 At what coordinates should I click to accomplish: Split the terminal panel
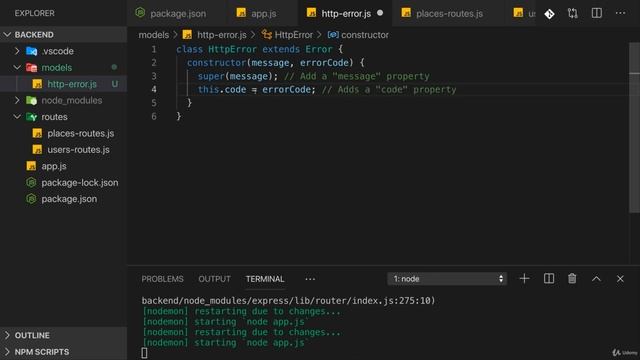tap(549, 279)
